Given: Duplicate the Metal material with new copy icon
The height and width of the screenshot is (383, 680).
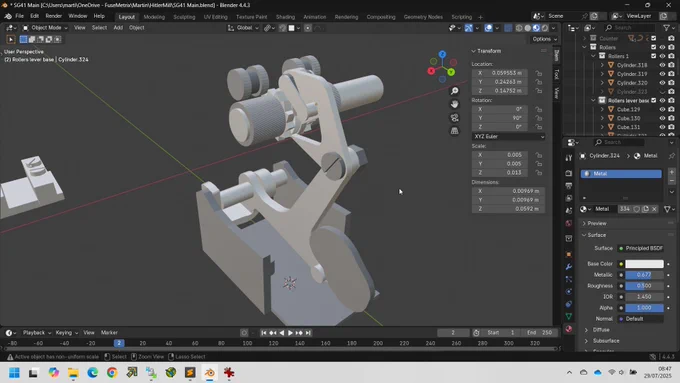Looking at the screenshot, I should (x=645, y=209).
